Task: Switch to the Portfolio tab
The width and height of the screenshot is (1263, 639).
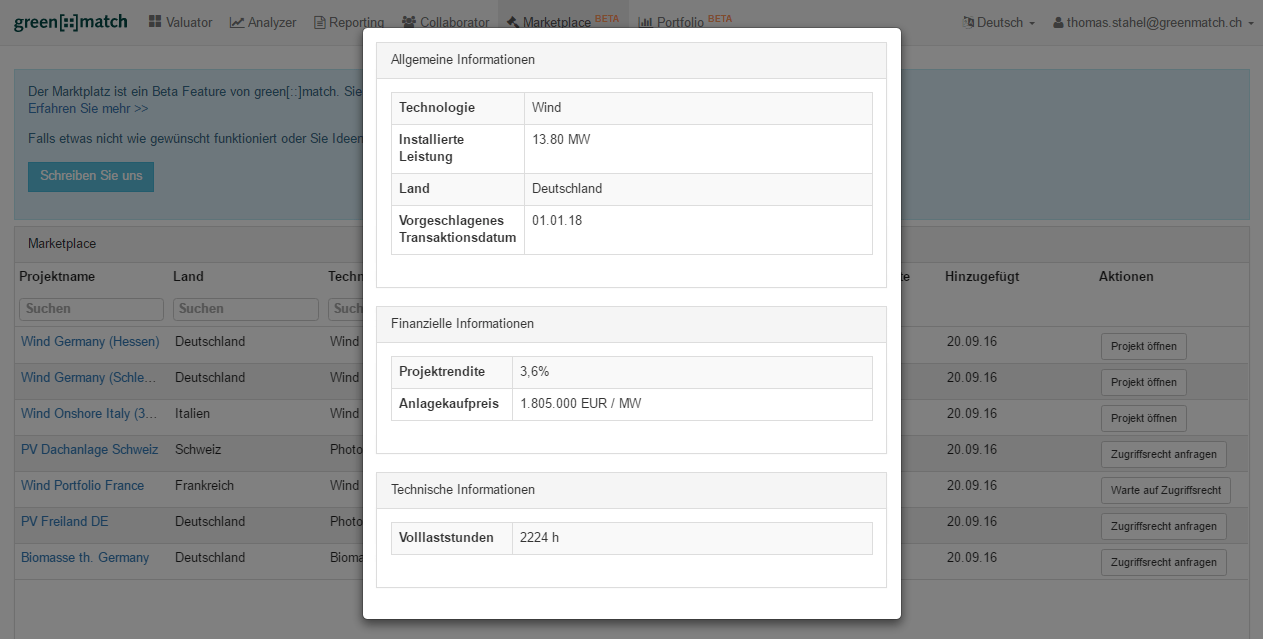Action: pos(680,22)
